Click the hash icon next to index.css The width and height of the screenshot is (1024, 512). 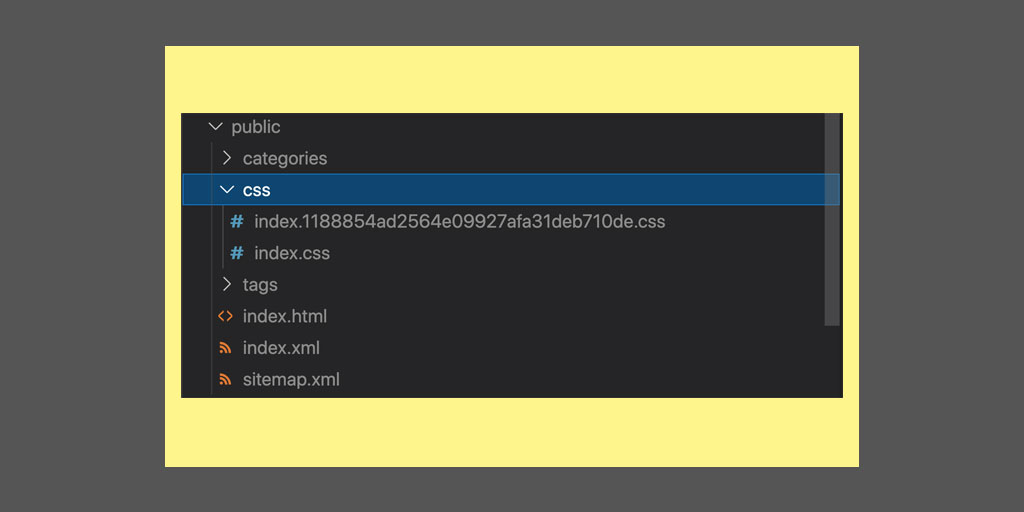tap(237, 254)
